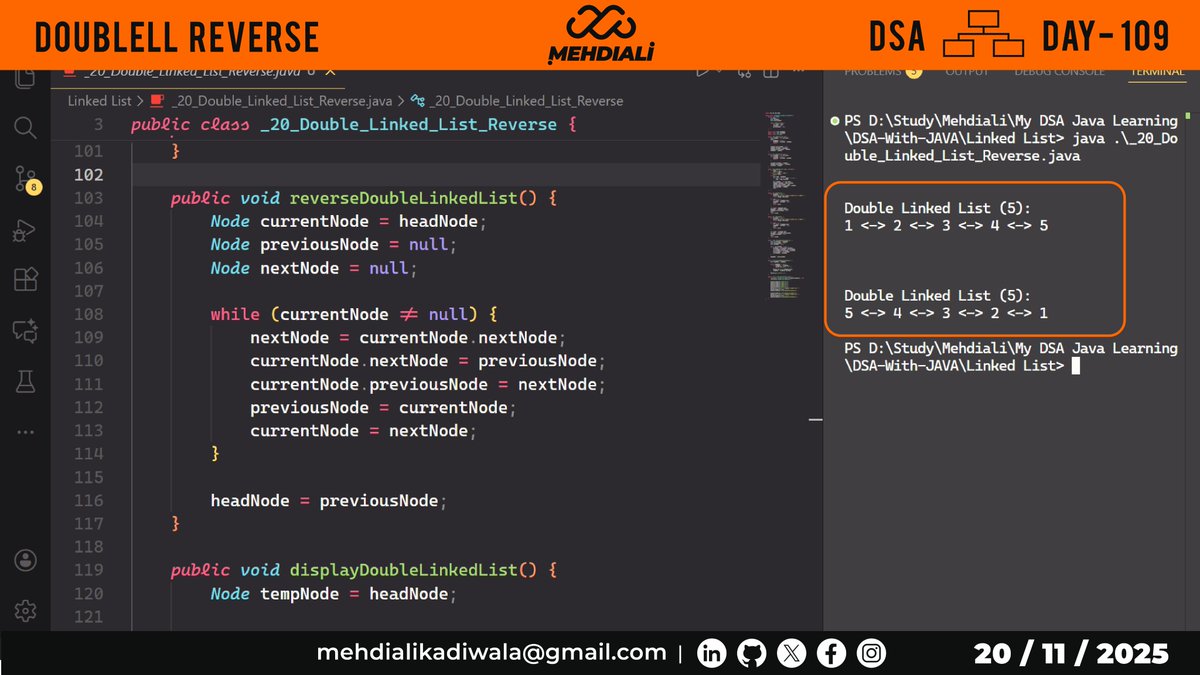Click the sticky scroll line public class _20_Double_Linked_List_Reverse
Viewport: 1200px width, 675px height.
coord(353,125)
